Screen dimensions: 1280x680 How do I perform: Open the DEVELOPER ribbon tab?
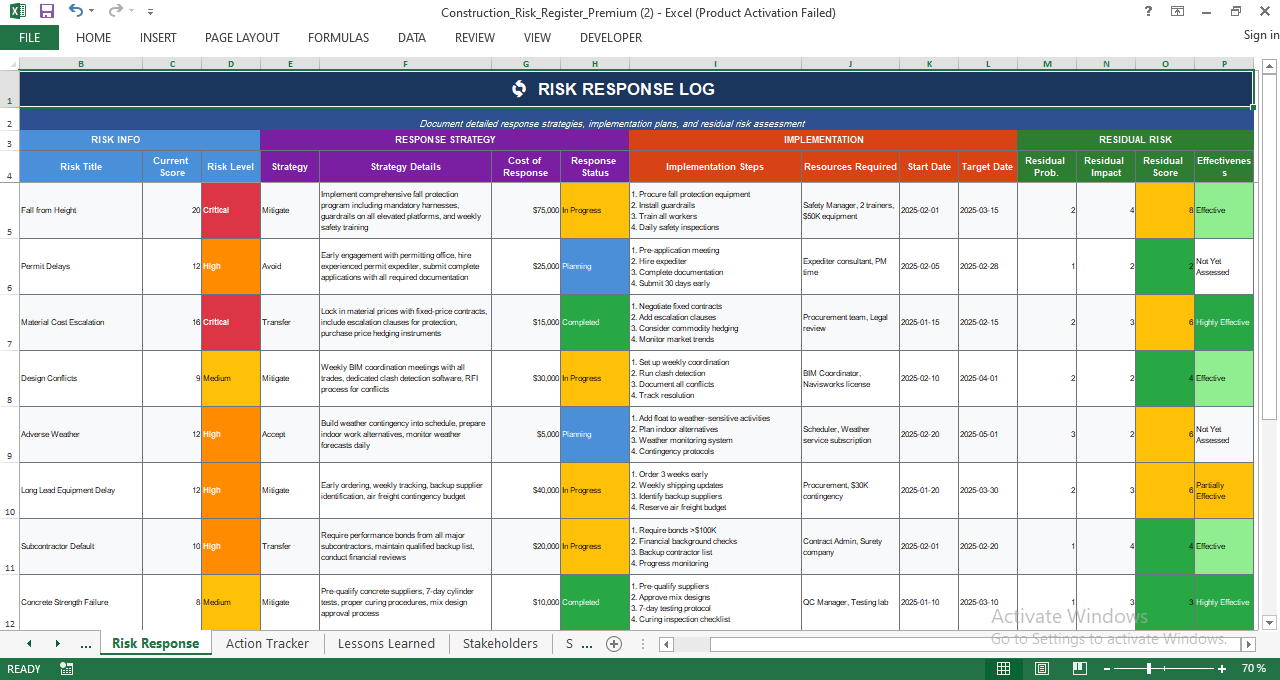pos(611,38)
